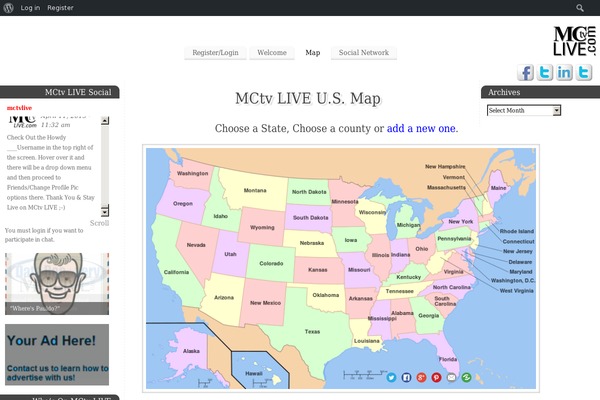Pin the map with Pinterest icon
The image size is (600, 400).
(436, 378)
